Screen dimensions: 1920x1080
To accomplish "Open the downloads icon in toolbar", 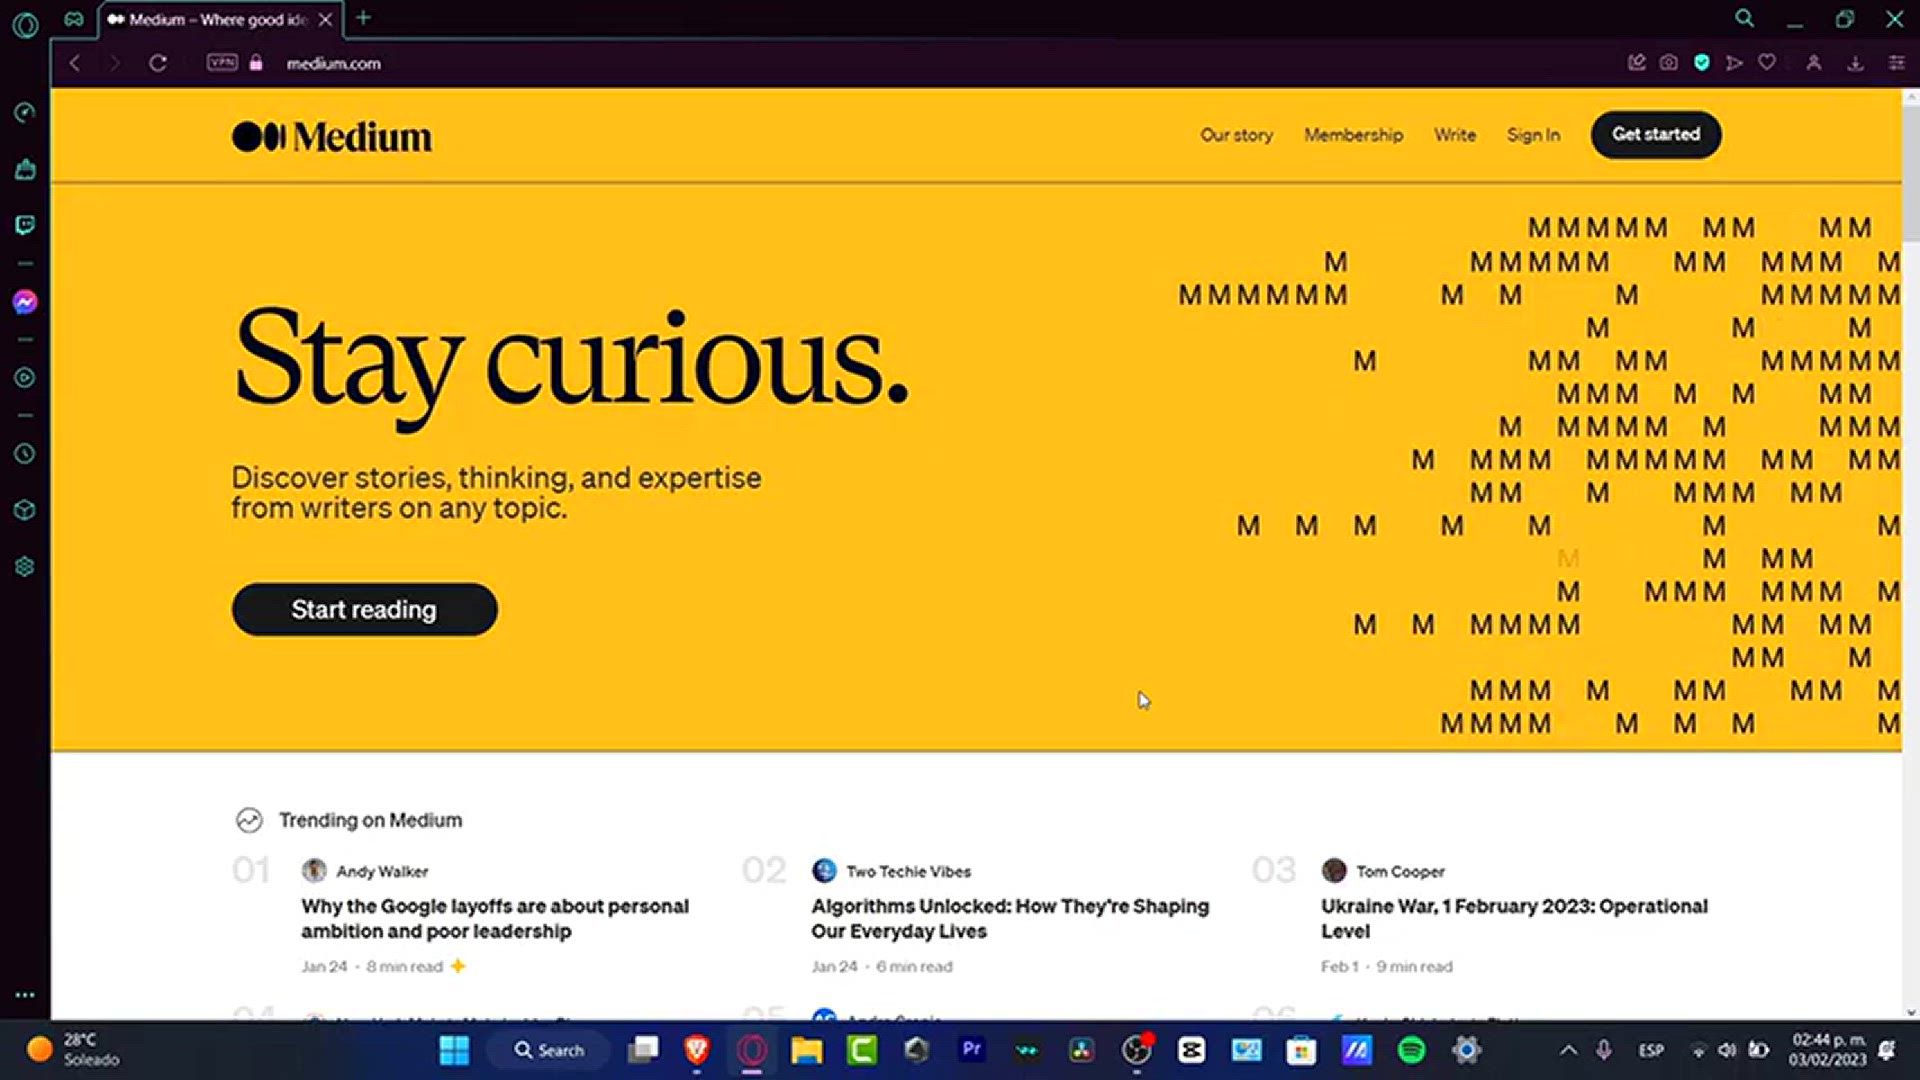I will pyautogui.click(x=1855, y=63).
